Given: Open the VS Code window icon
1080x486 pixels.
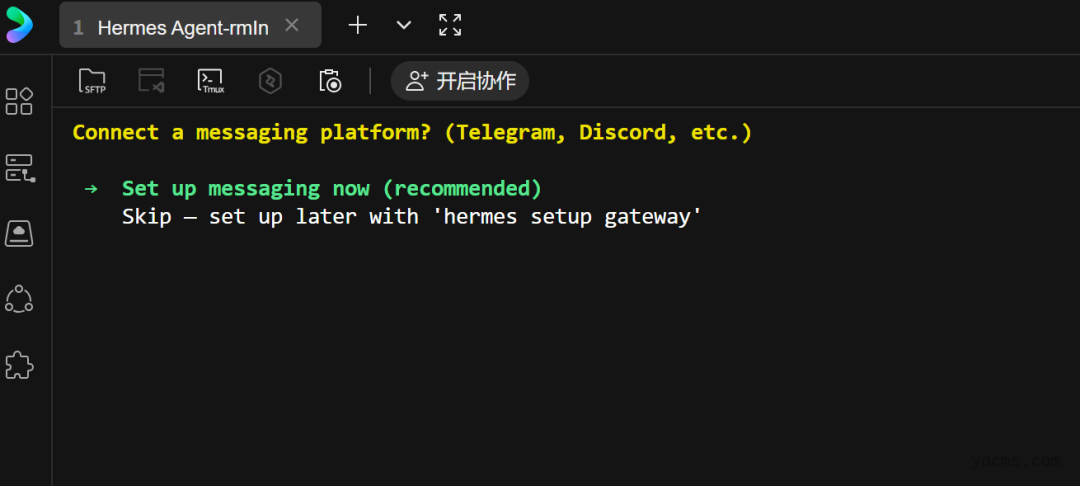Looking at the screenshot, I should coord(151,81).
